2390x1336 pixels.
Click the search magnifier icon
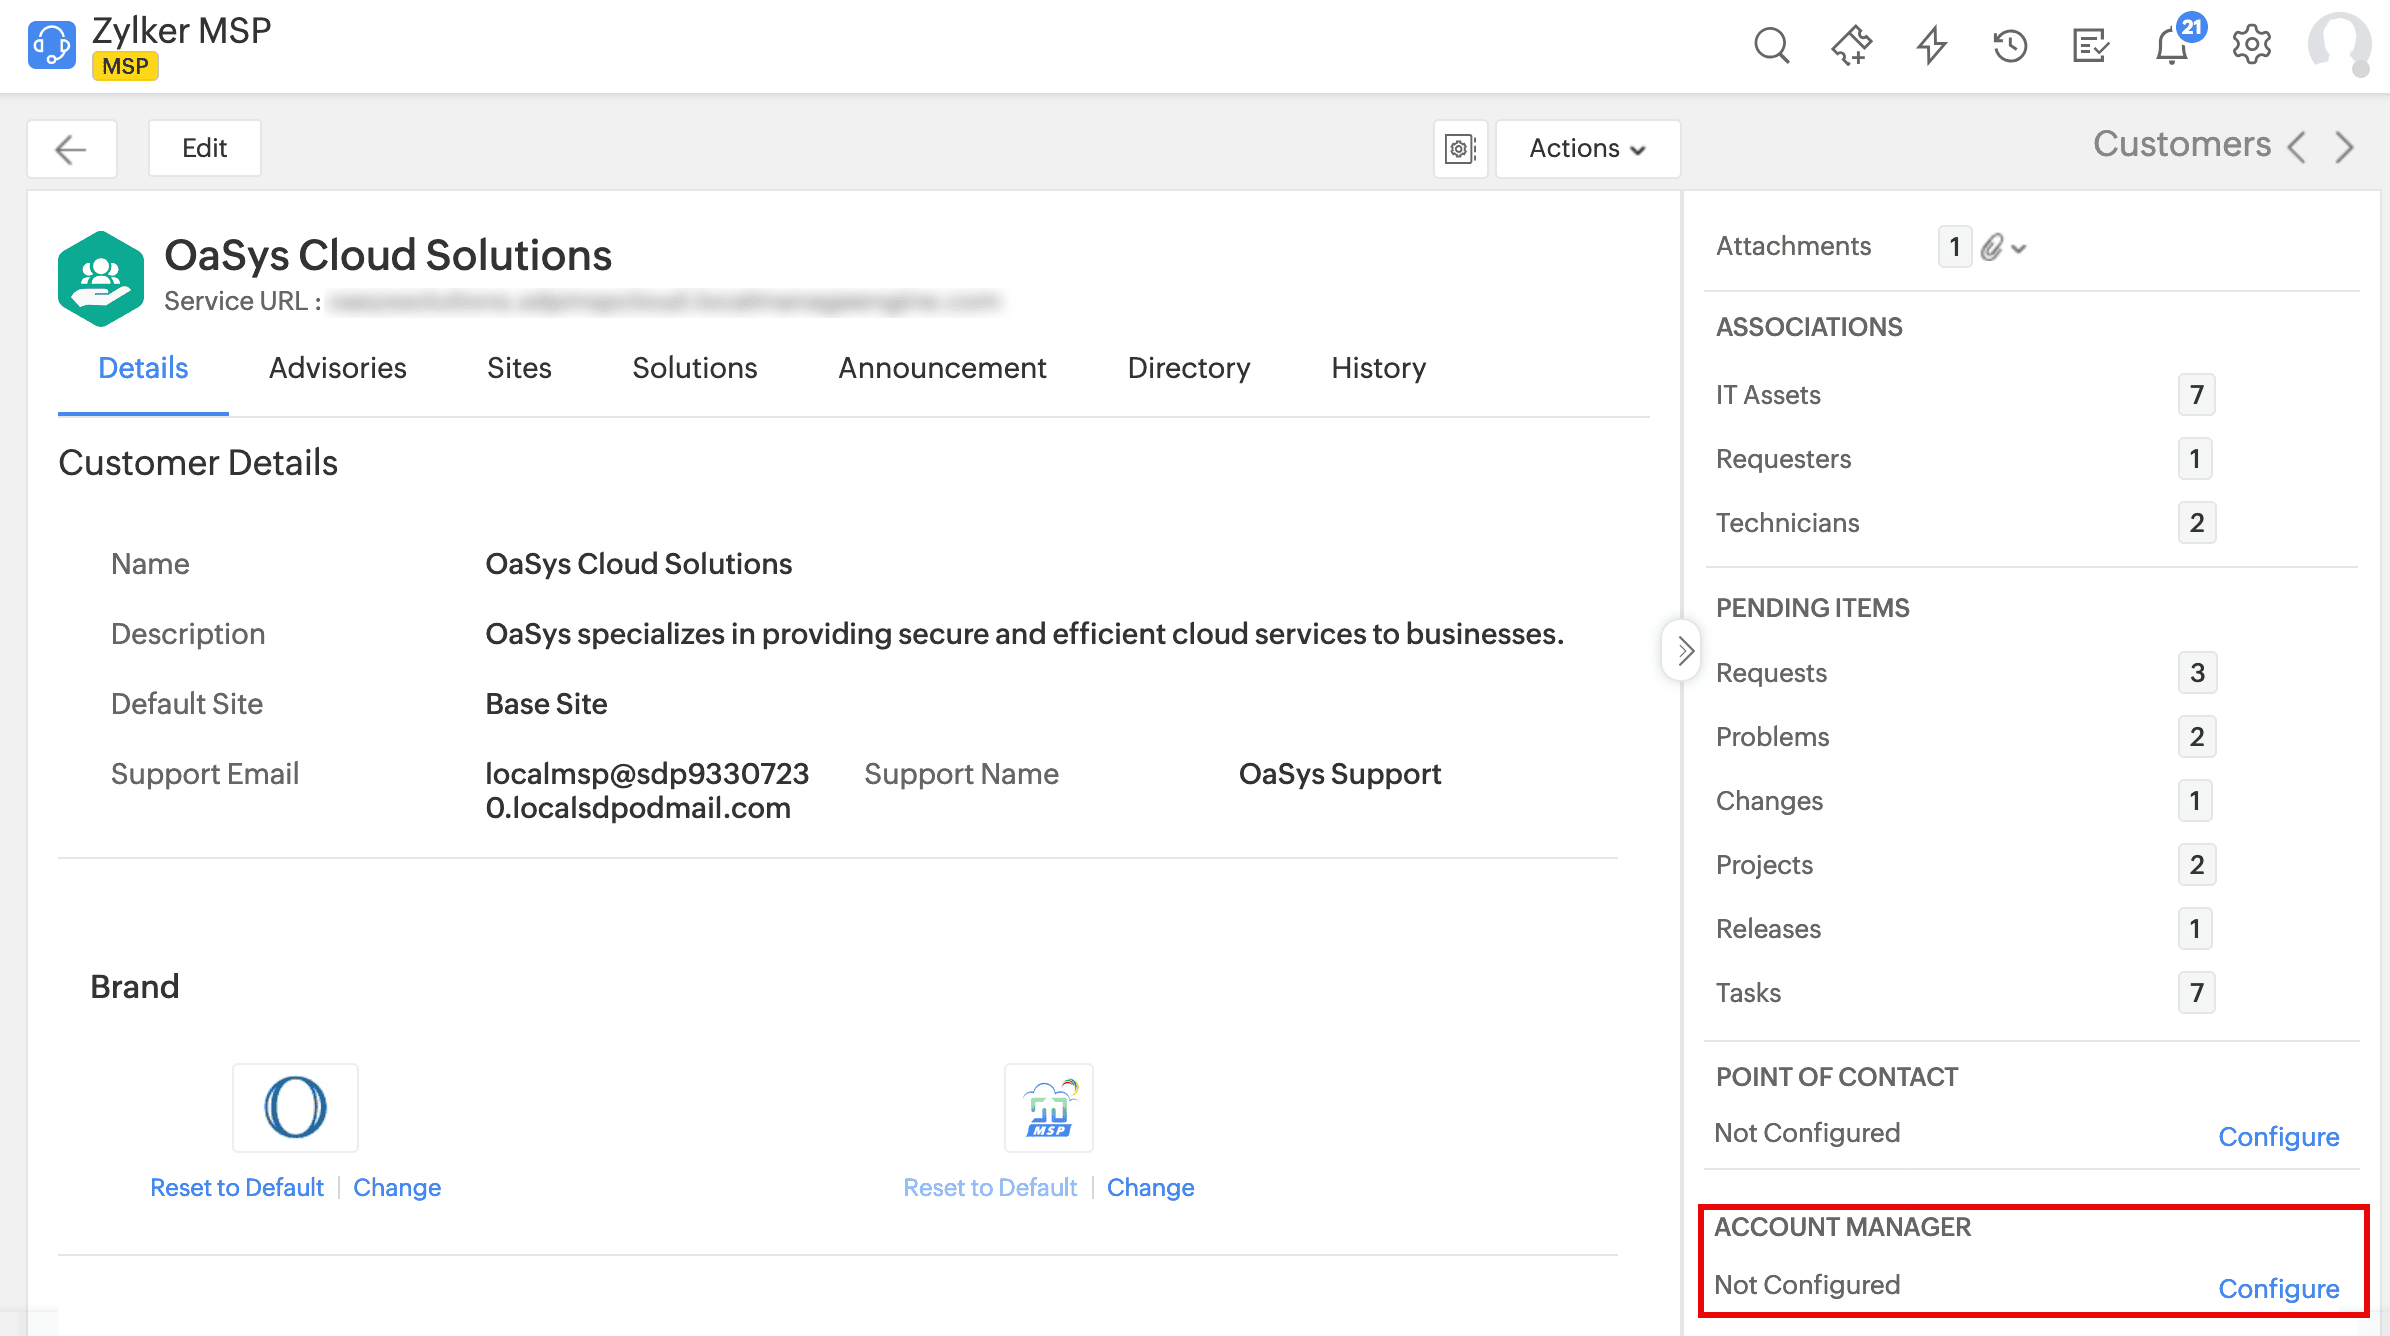1771,46
